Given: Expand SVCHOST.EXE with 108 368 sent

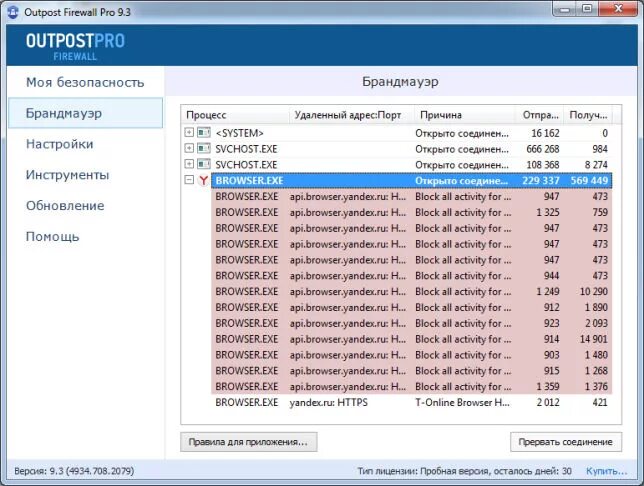Looking at the screenshot, I should [x=189, y=164].
